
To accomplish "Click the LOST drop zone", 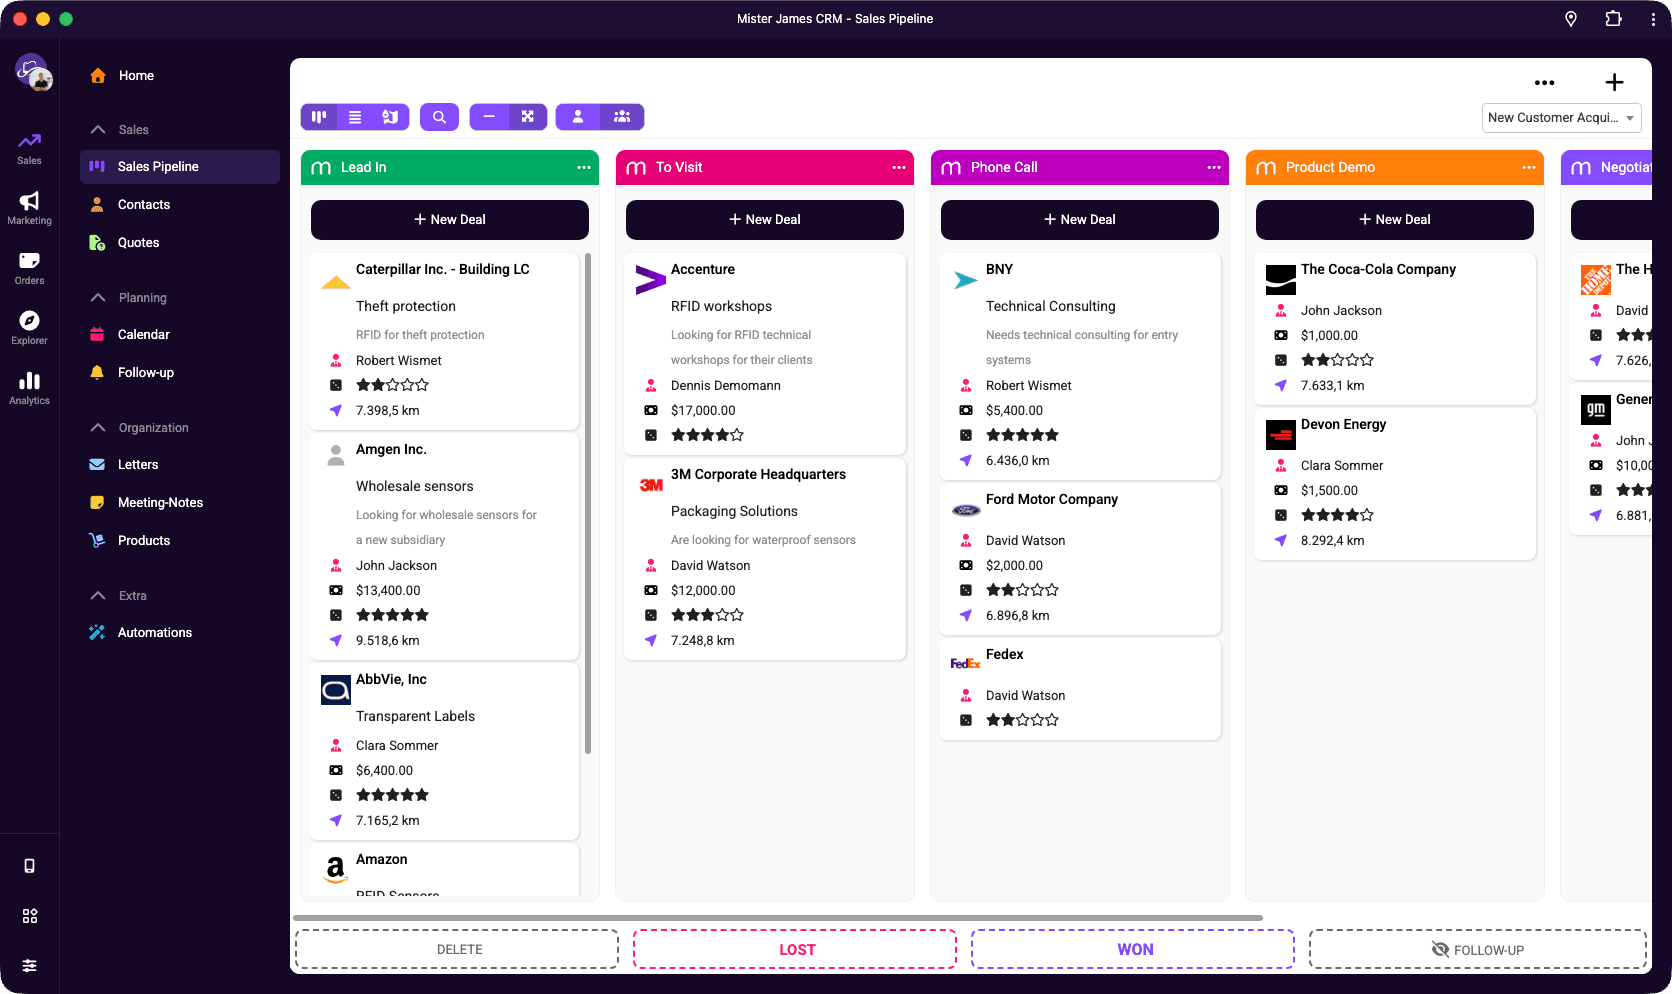I will pyautogui.click(x=795, y=950).
